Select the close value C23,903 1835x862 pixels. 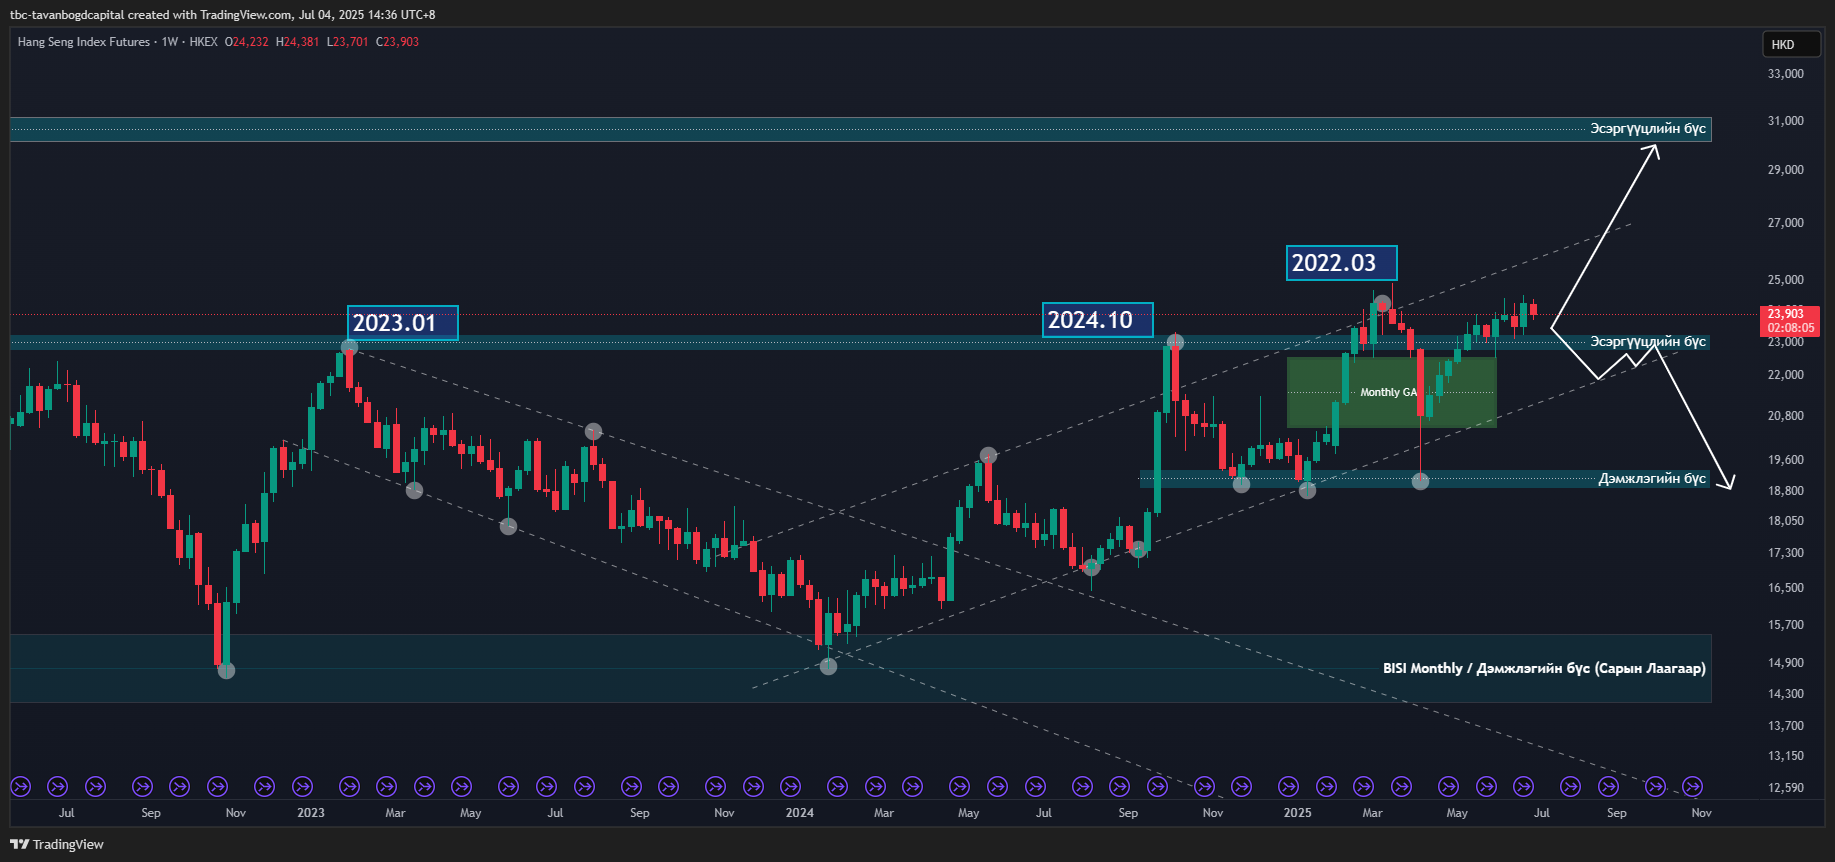point(397,42)
